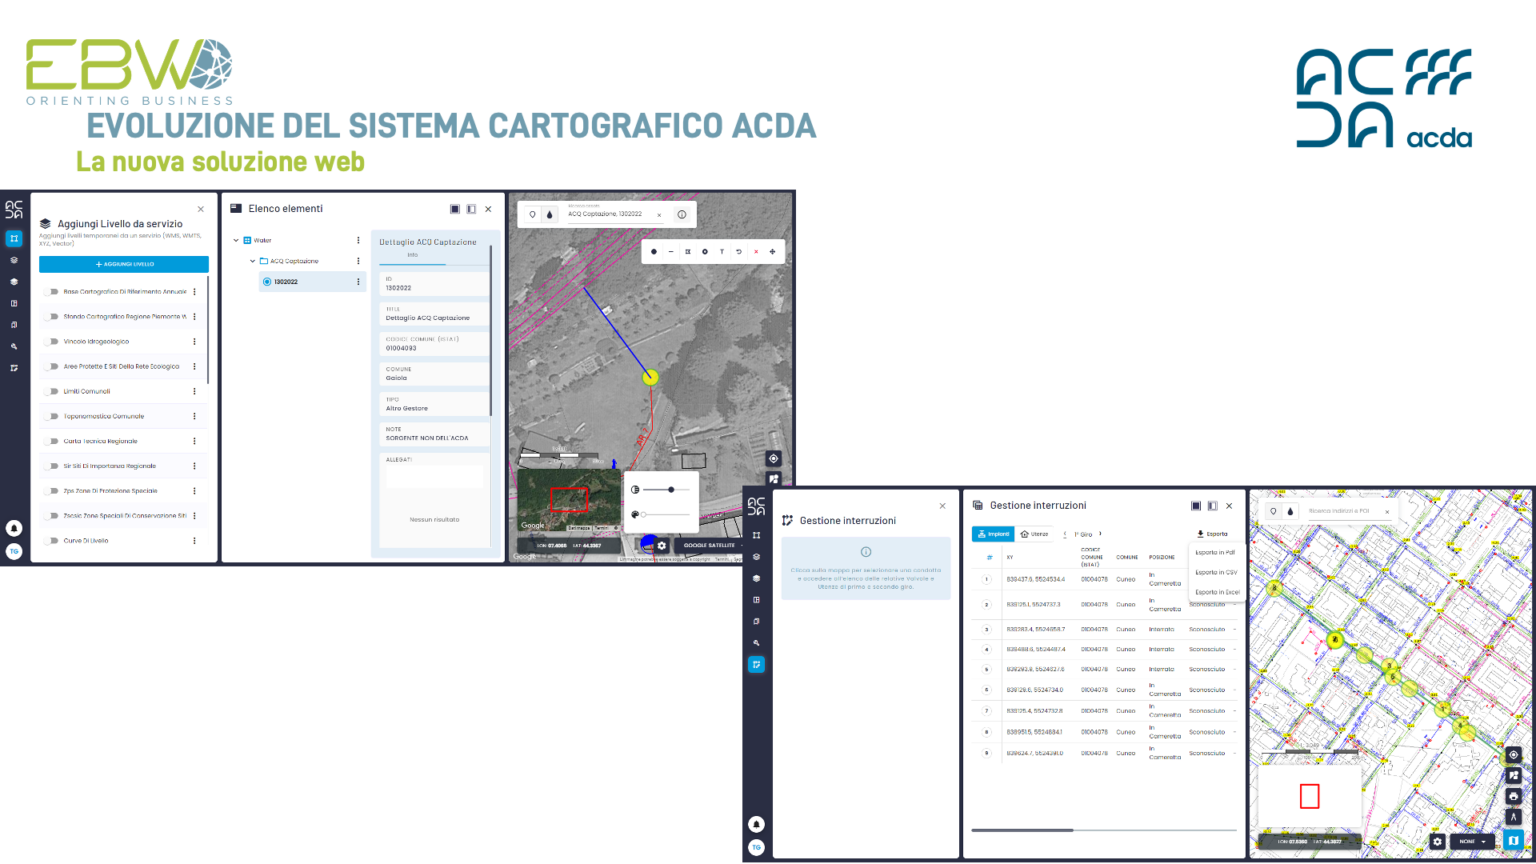Click the satellite overview minimap thumbnail
Image resolution: width=1536 pixels, height=864 pixels.
569,500
